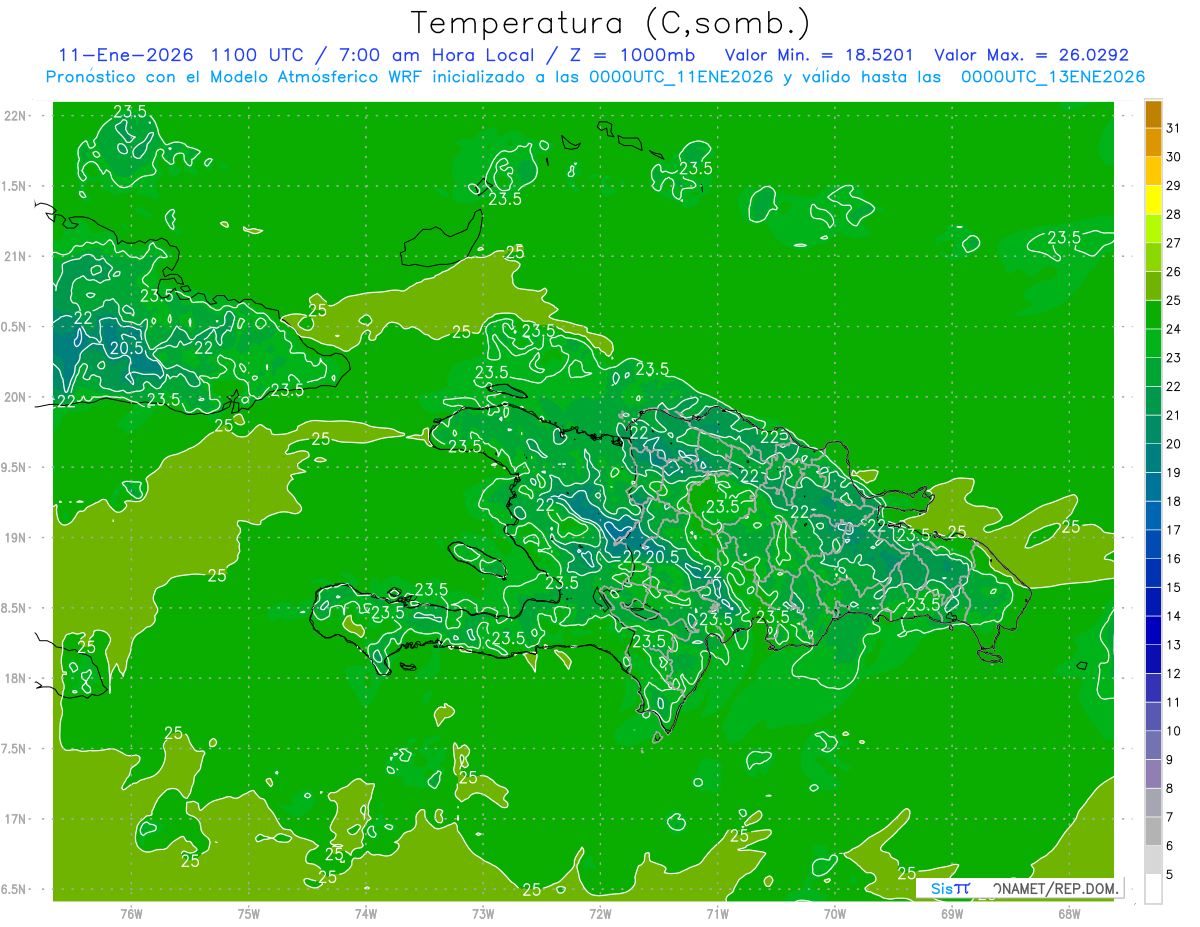The height and width of the screenshot is (927, 1200).
Task: Click the 22N latitude axis label
Action: (x=15, y=116)
